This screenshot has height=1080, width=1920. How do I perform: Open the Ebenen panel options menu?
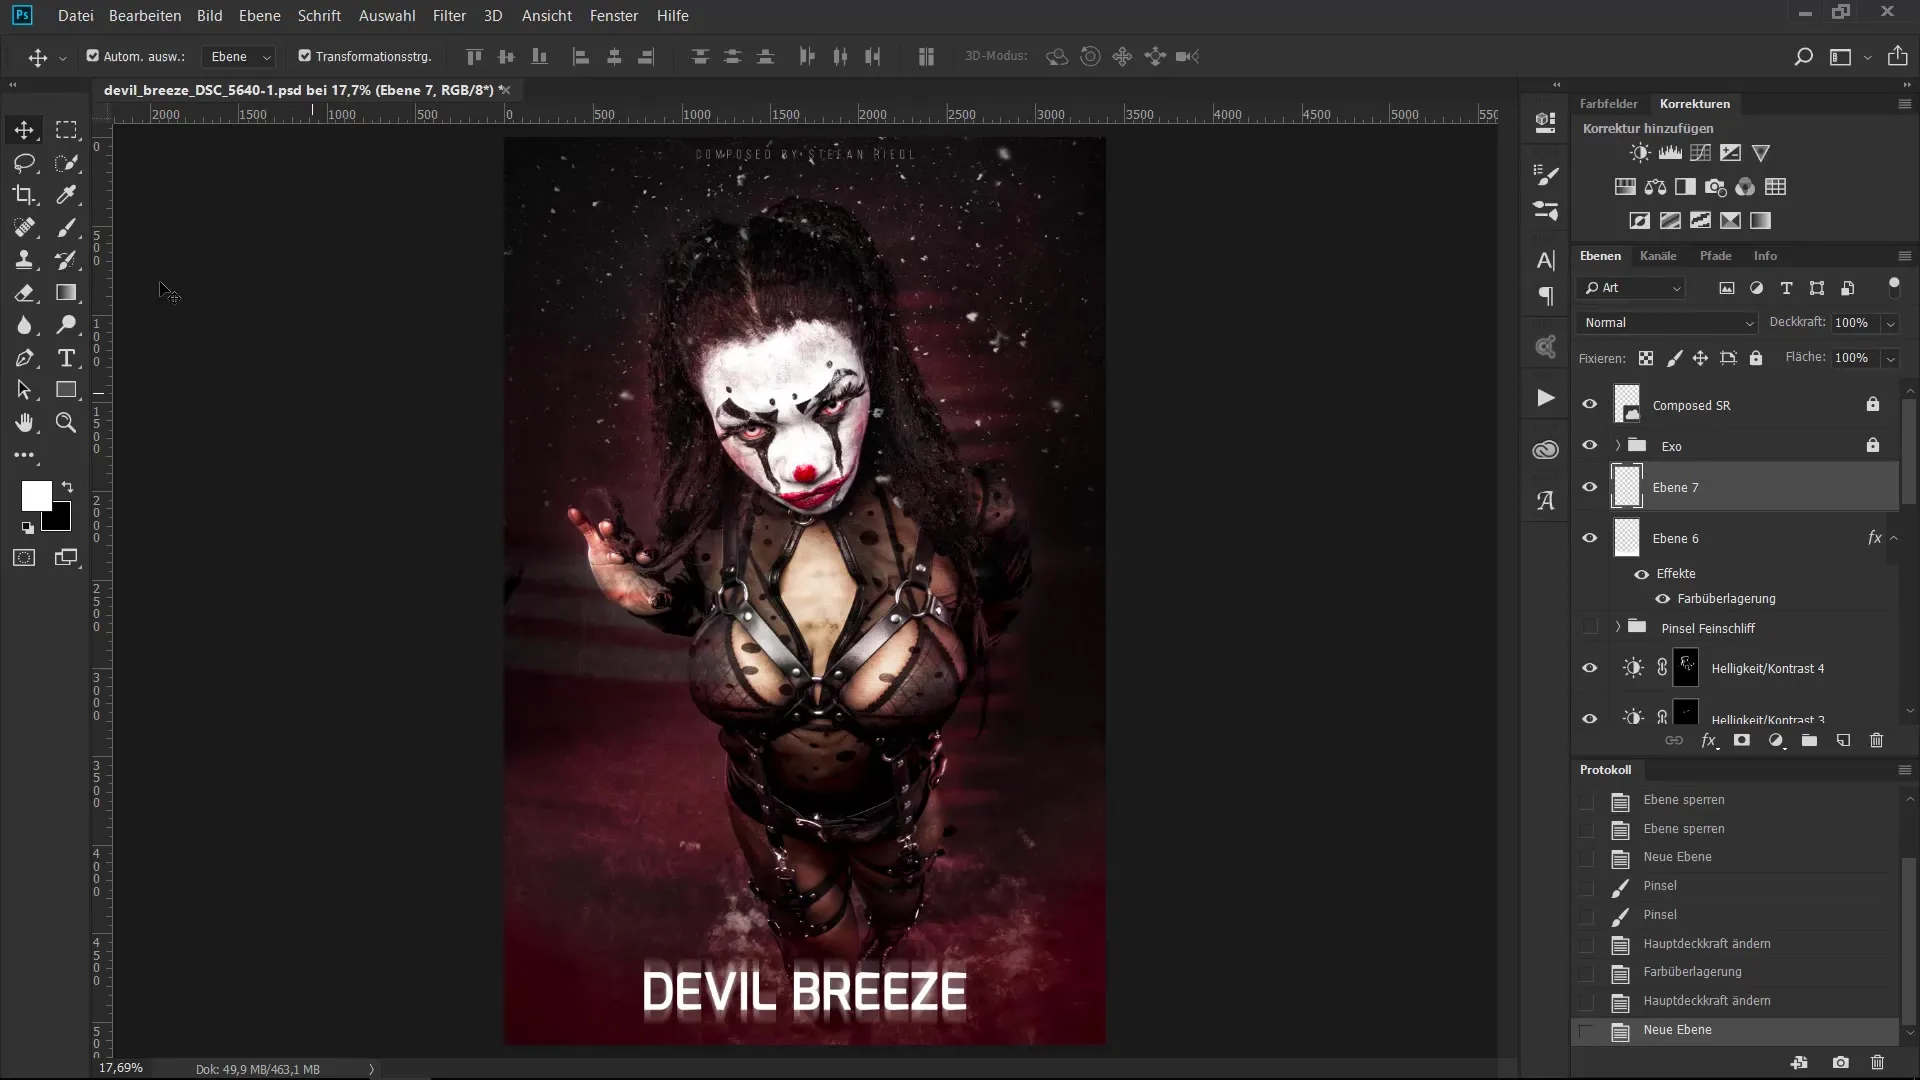pos(1905,256)
